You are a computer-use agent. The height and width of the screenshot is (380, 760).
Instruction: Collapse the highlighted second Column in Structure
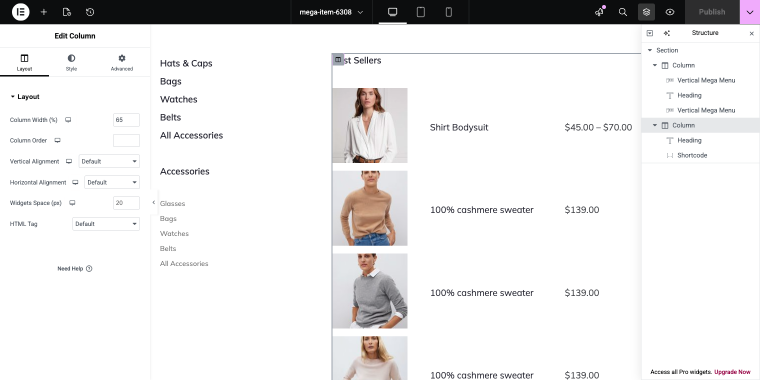(x=655, y=126)
